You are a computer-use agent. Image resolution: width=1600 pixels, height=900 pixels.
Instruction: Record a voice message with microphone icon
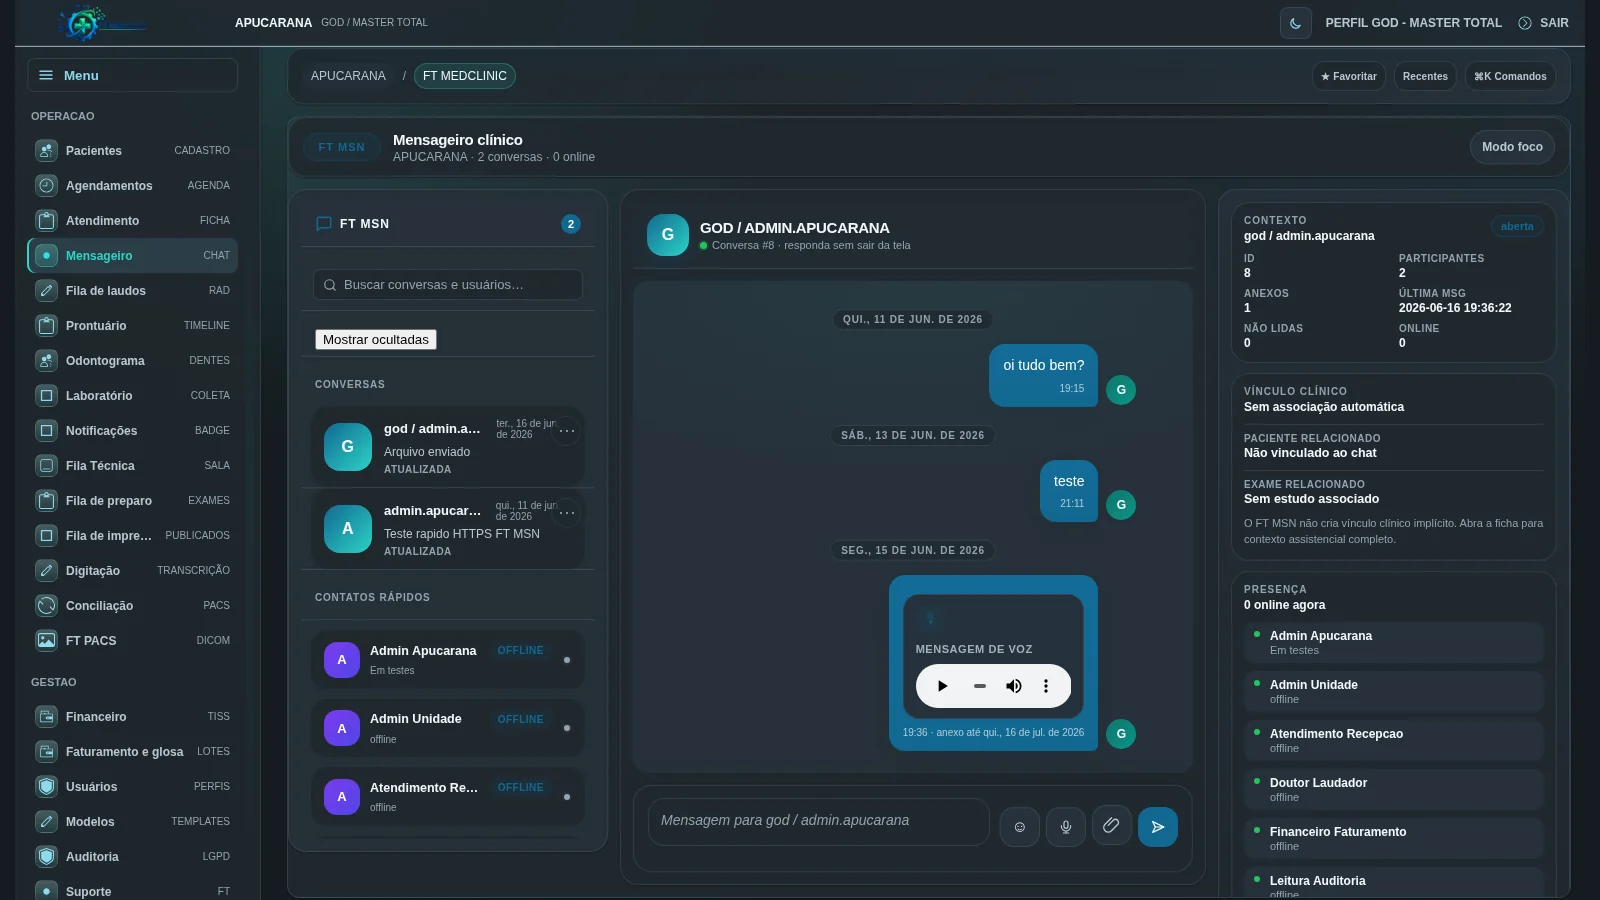click(1066, 827)
